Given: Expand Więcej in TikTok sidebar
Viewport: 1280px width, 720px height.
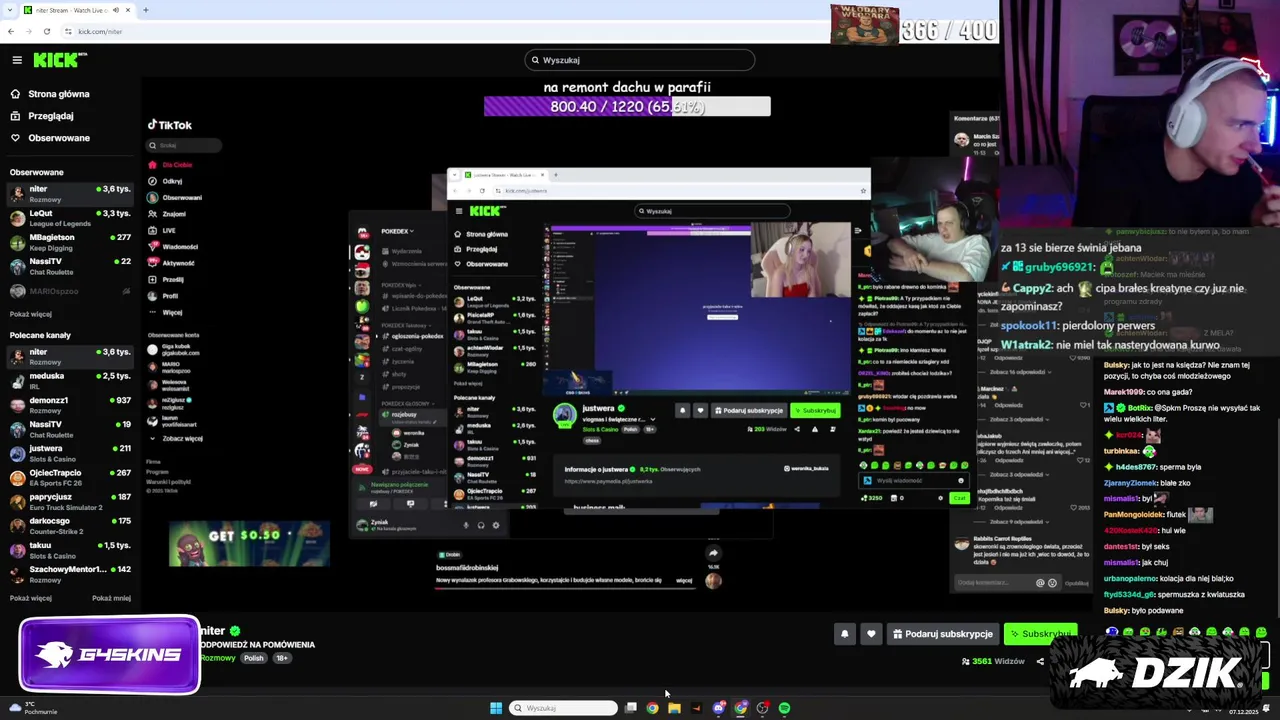Looking at the screenshot, I should pyautogui.click(x=166, y=312).
